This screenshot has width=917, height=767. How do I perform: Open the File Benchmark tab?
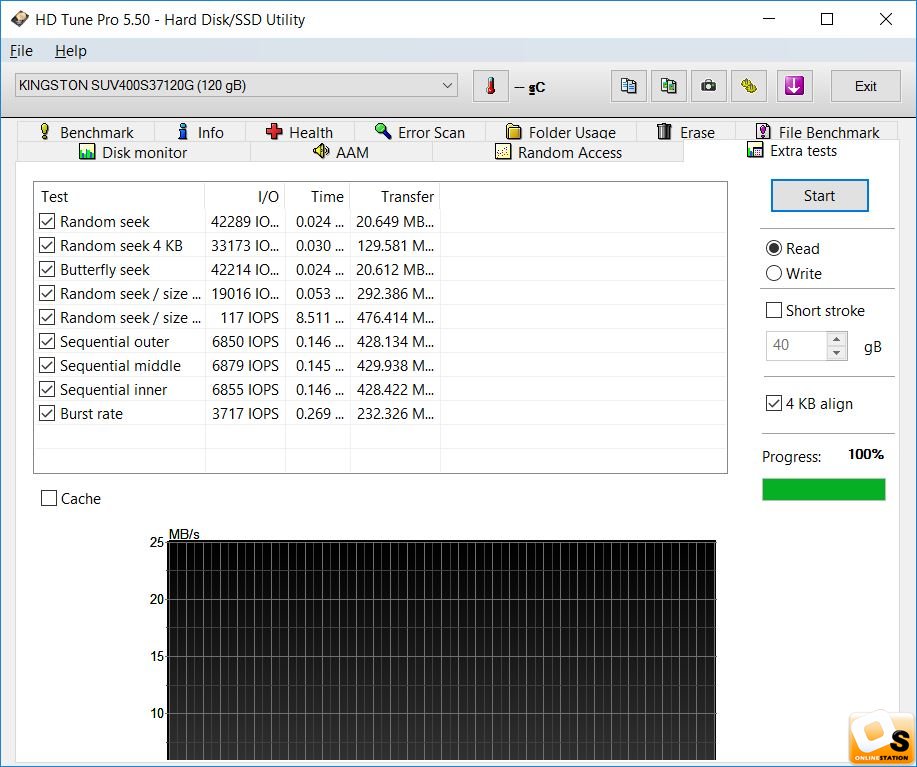[817, 132]
